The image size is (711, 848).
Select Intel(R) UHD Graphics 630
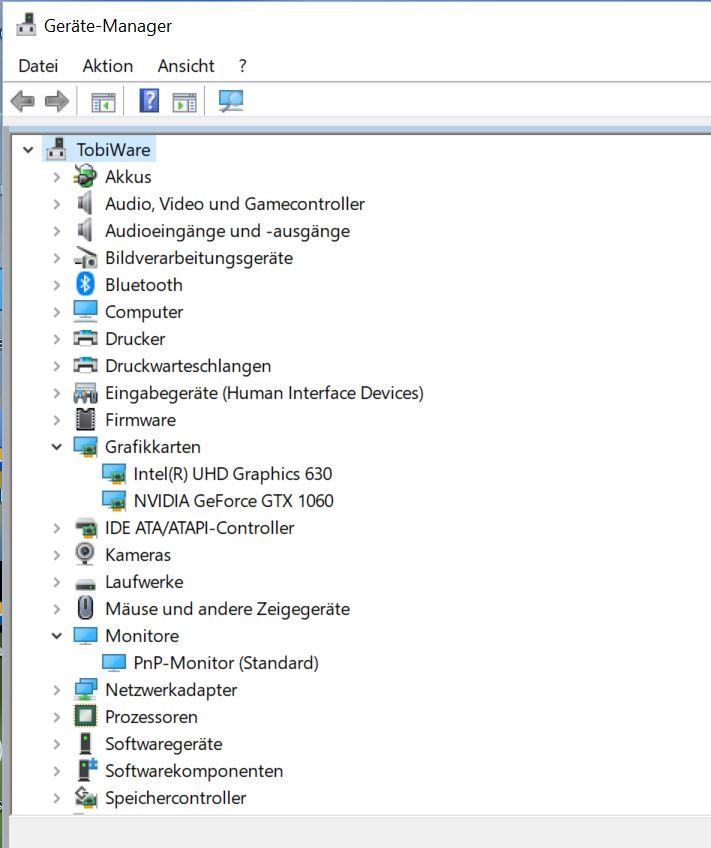(232, 474)
